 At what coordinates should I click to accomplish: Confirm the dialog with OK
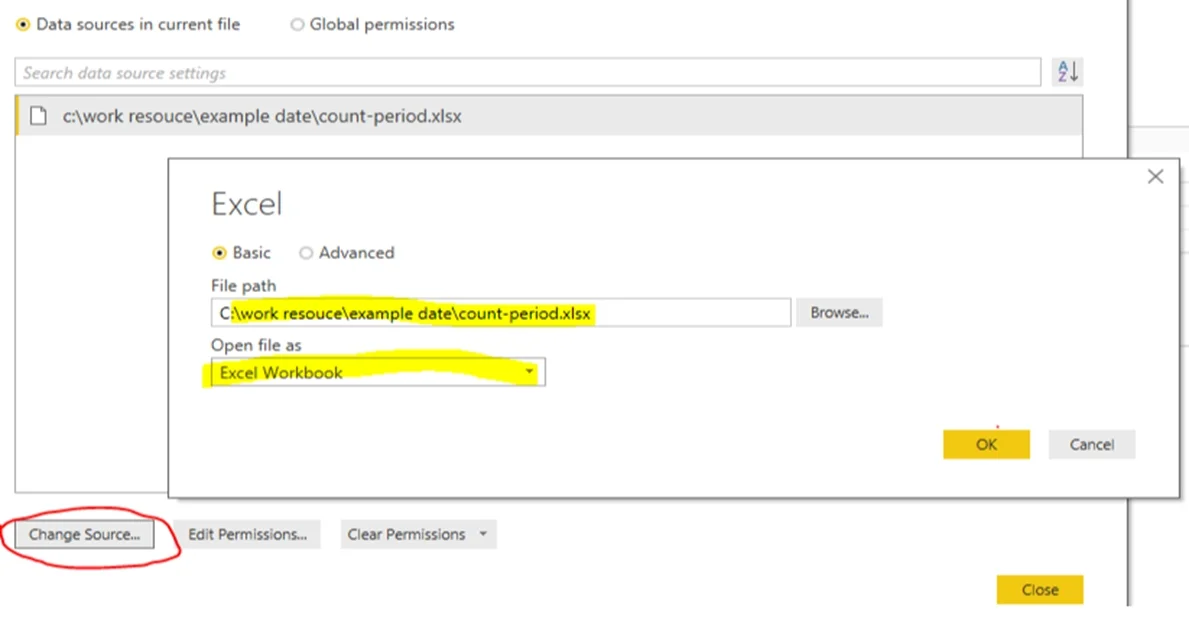point(986,444)
